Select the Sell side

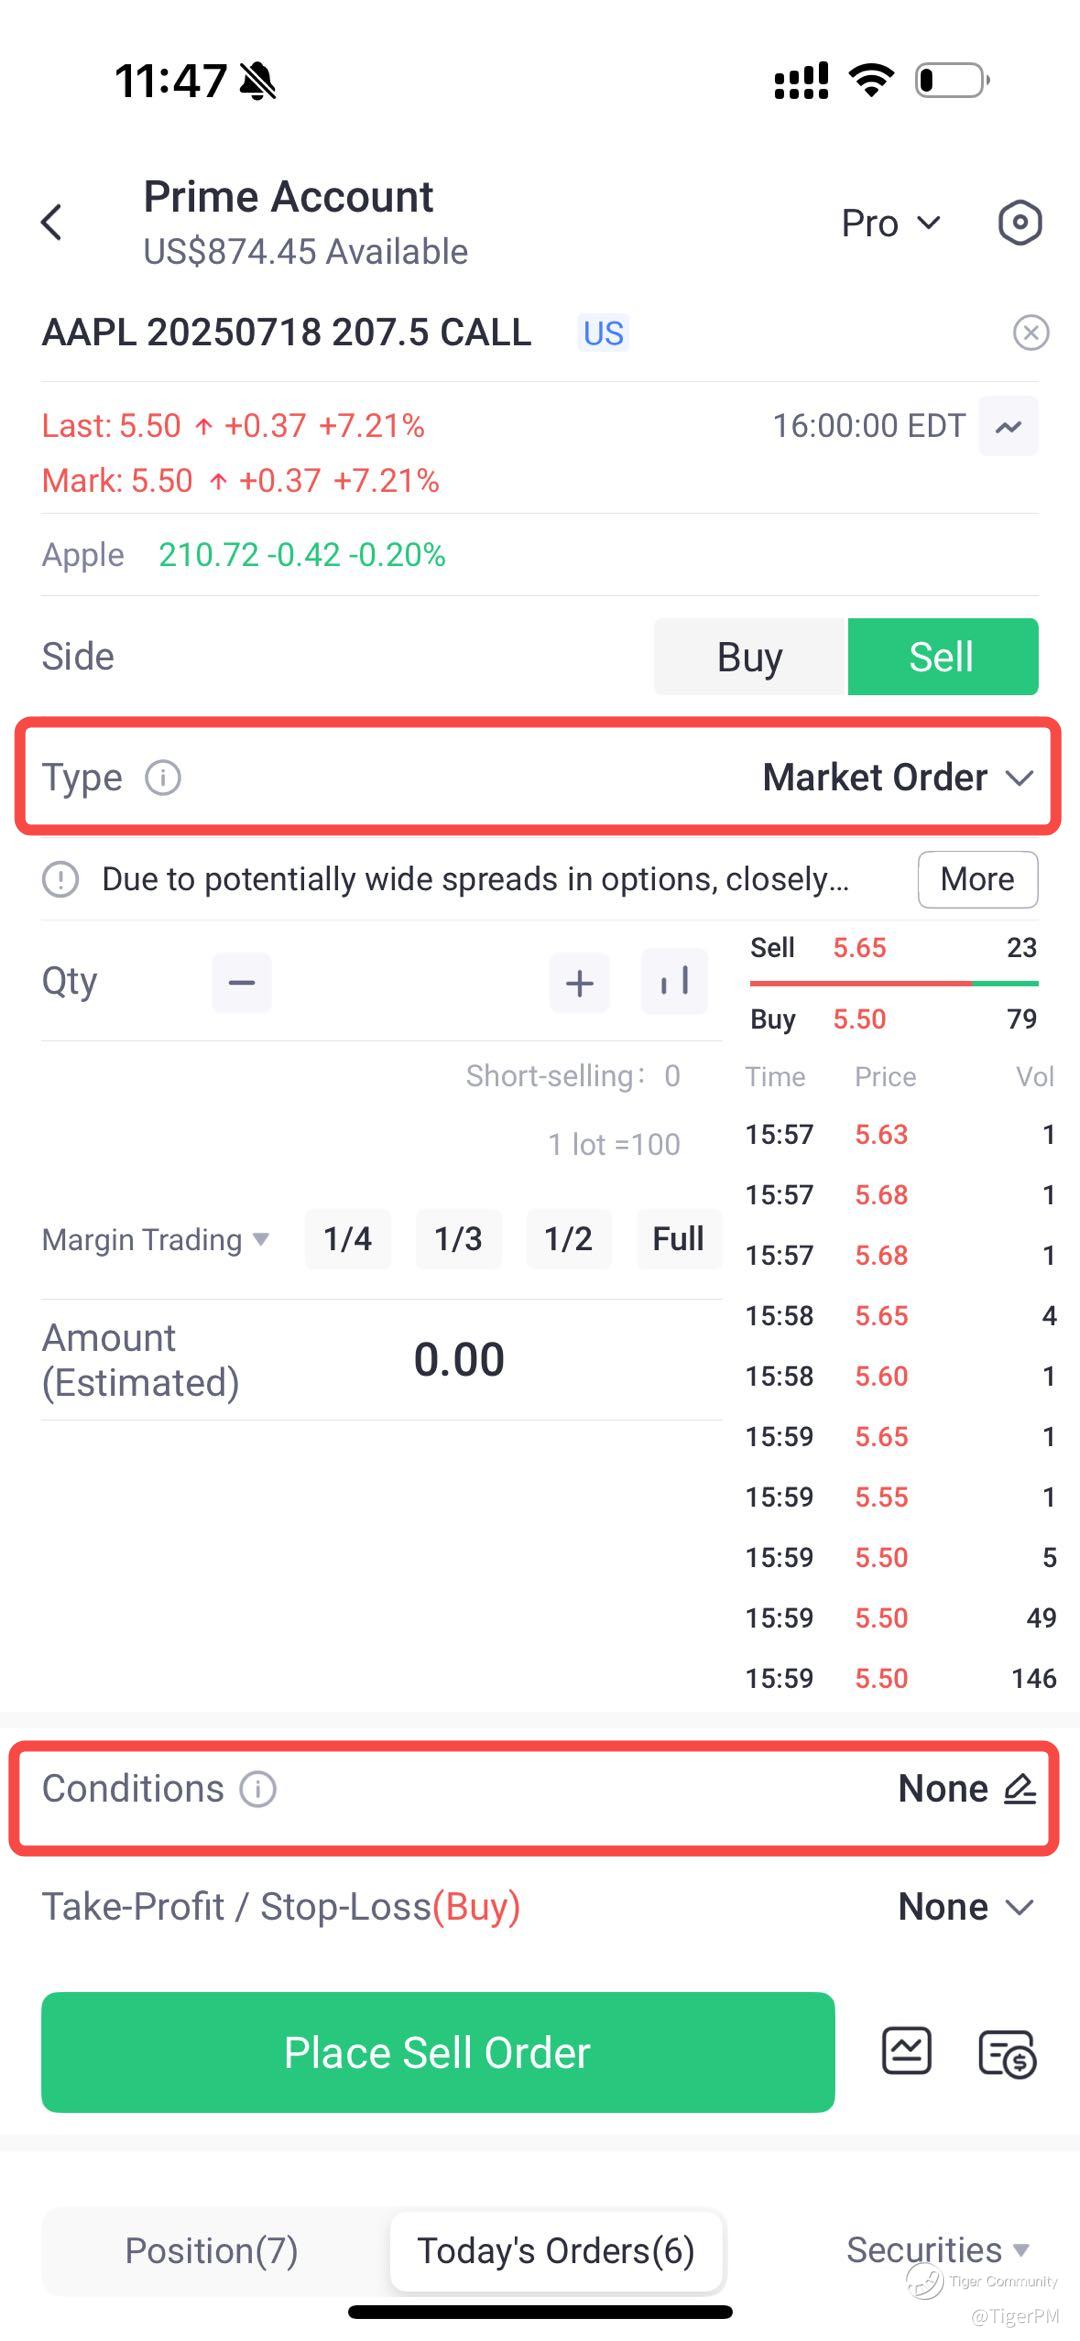click(x=942, y=657)
